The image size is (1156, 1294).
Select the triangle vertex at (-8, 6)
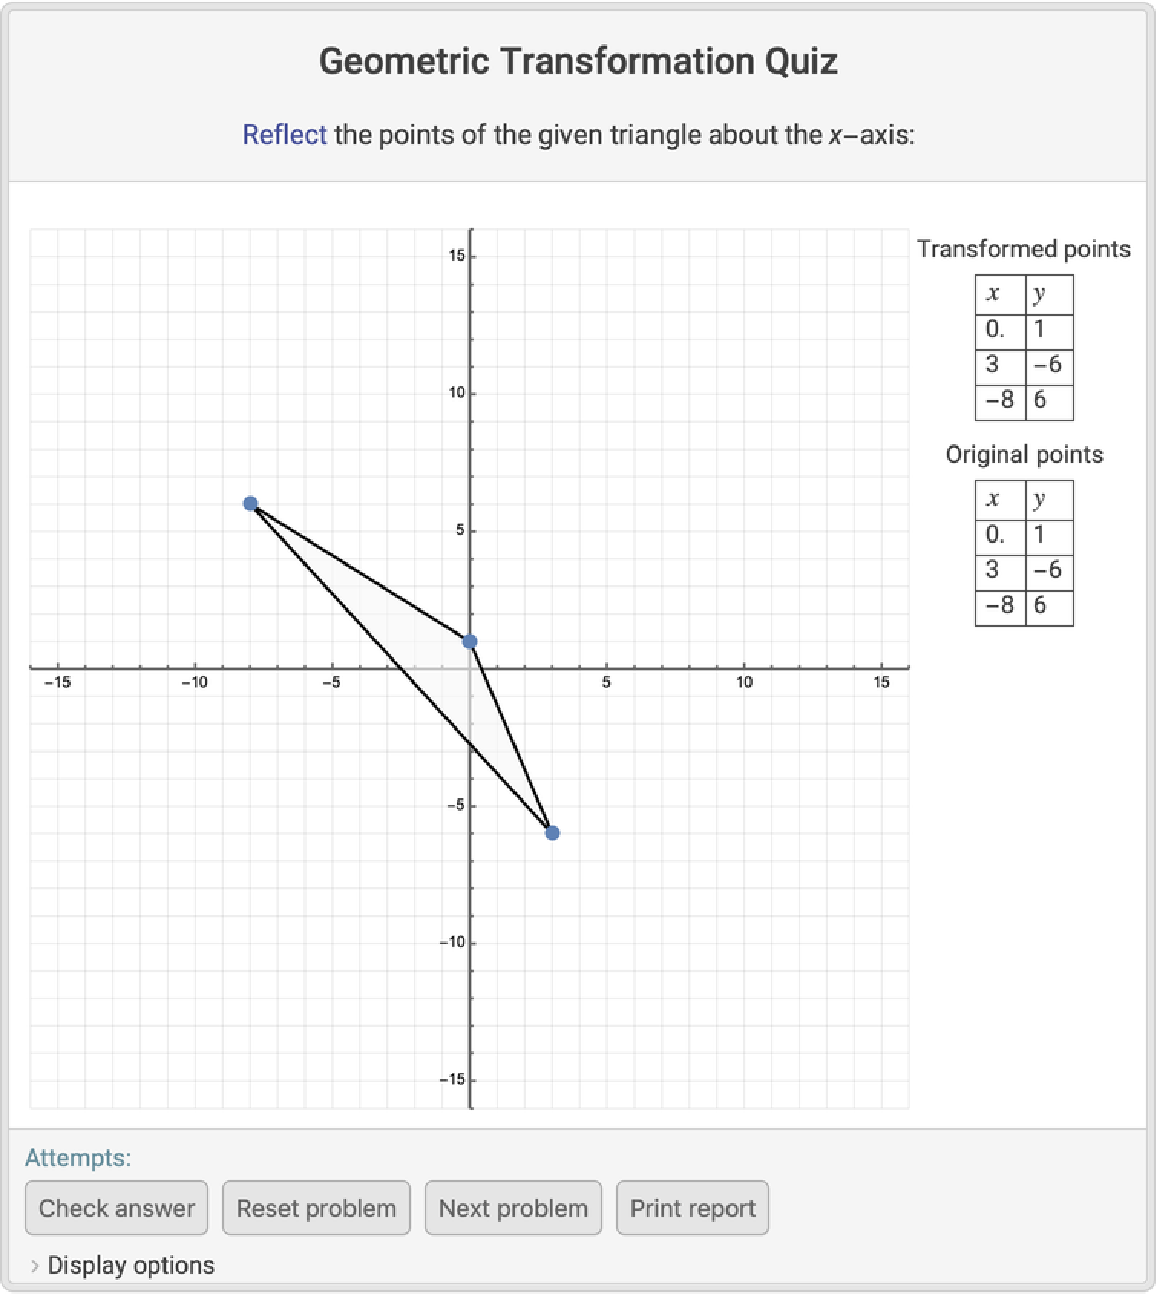tap(251, 504)
